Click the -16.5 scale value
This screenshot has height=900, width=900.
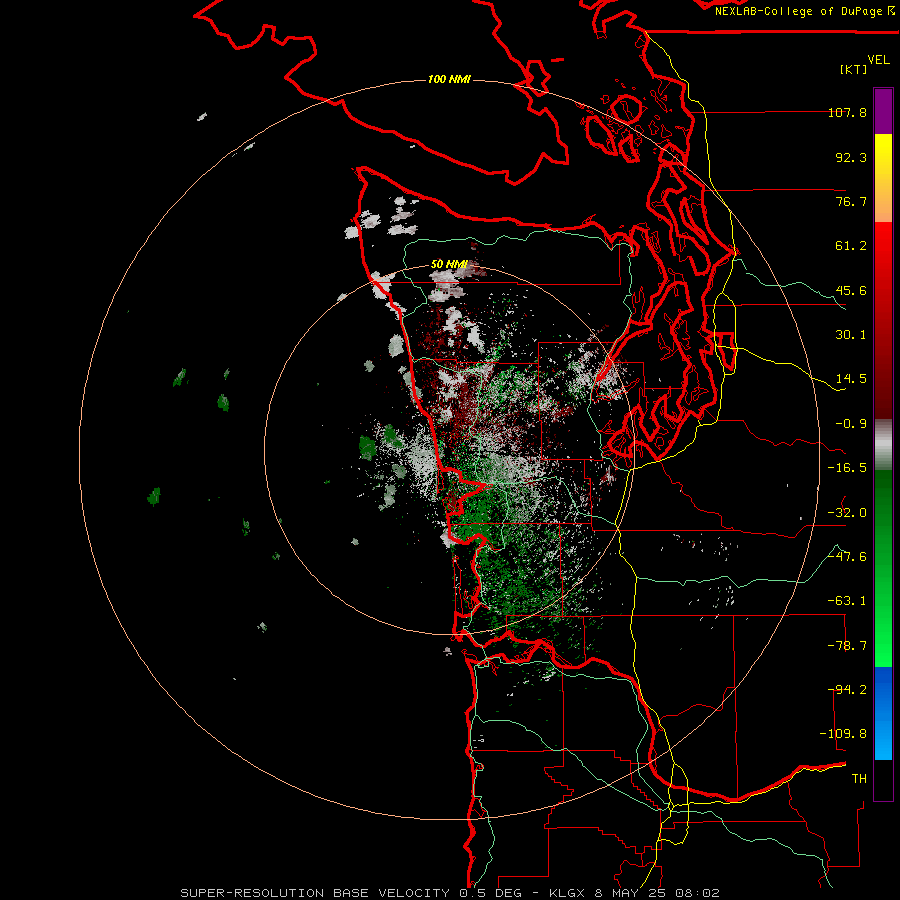[847, 468]
